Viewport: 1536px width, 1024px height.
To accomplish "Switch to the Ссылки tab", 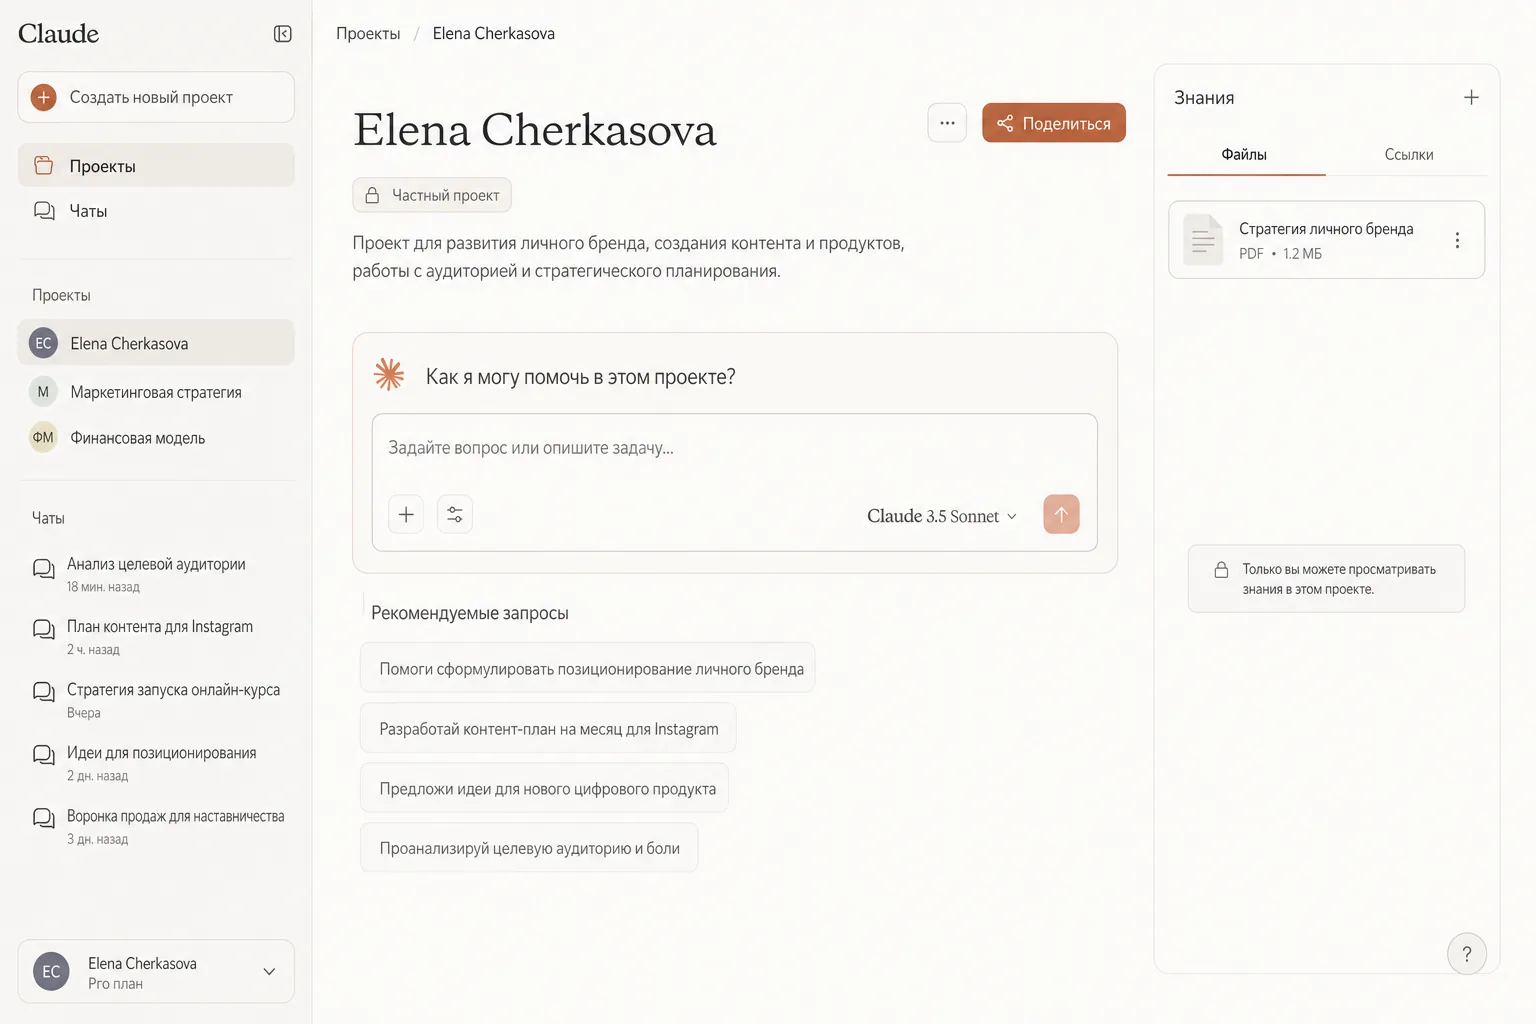I will point(1408,155).
